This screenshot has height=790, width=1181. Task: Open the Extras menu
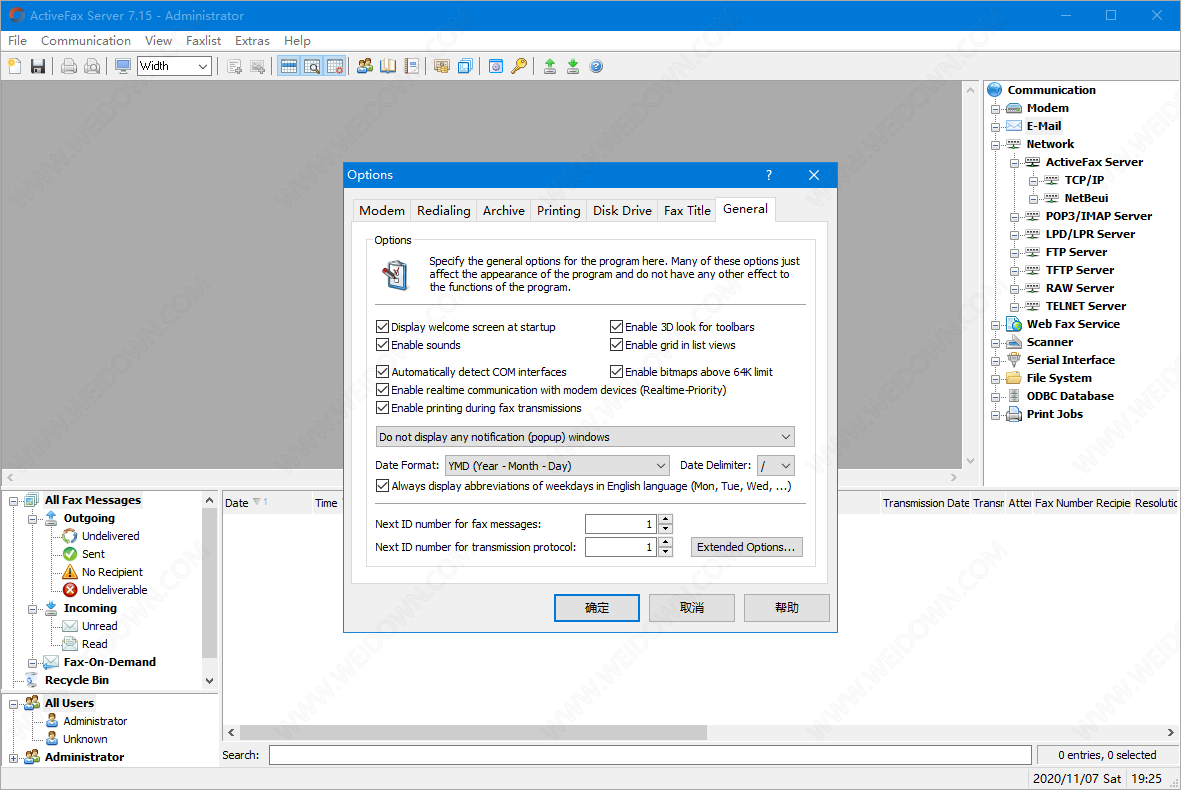pos(252,41)
